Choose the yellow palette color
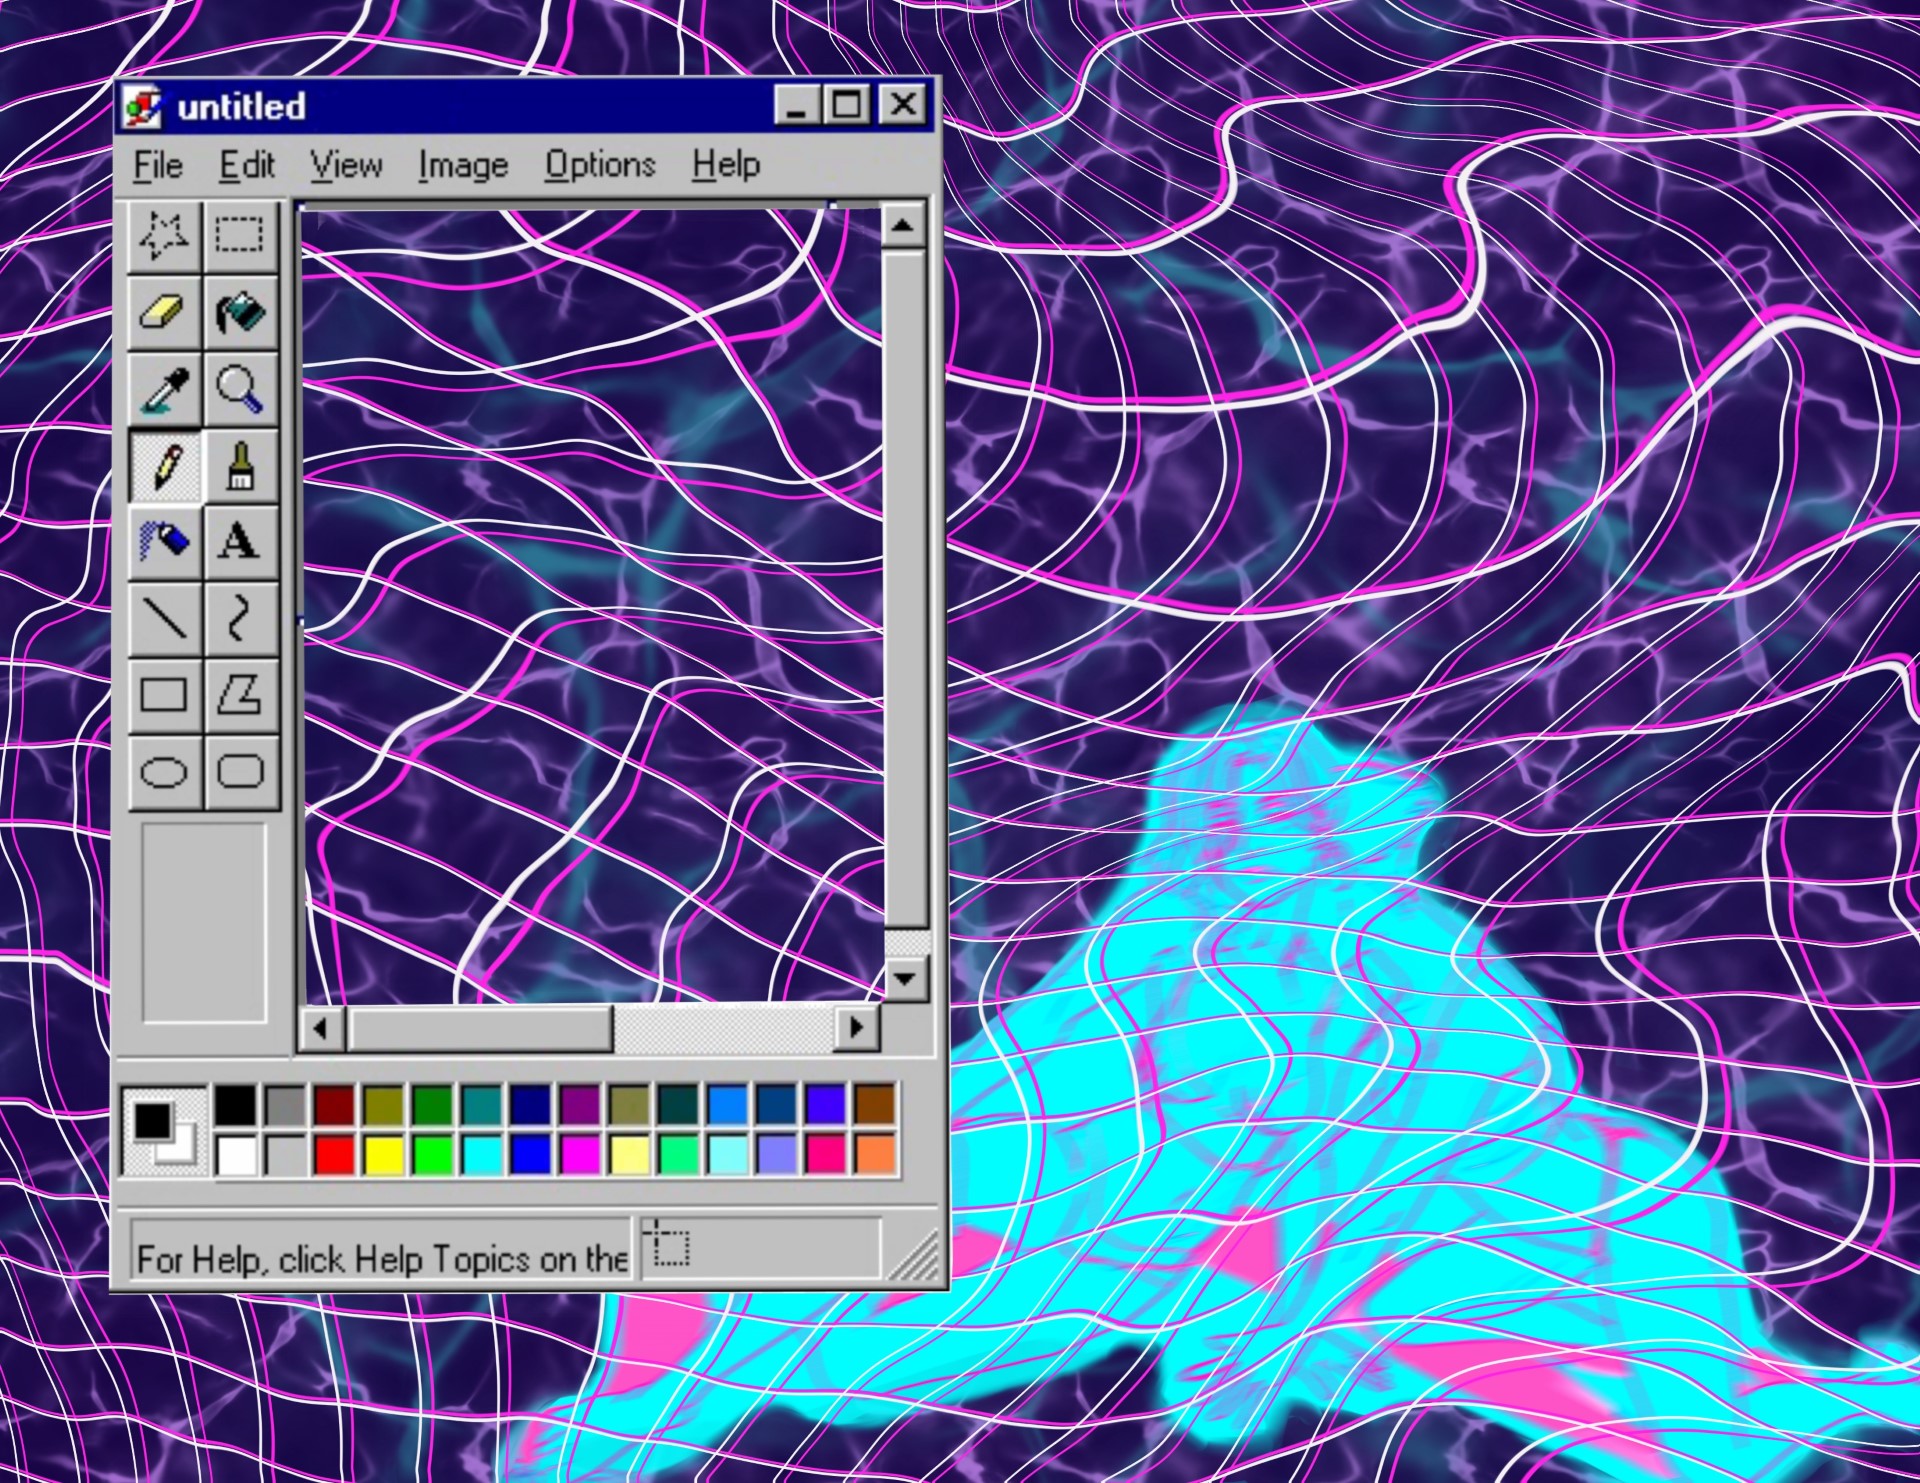1920x1483 pixels. [x=384, y=1155]
